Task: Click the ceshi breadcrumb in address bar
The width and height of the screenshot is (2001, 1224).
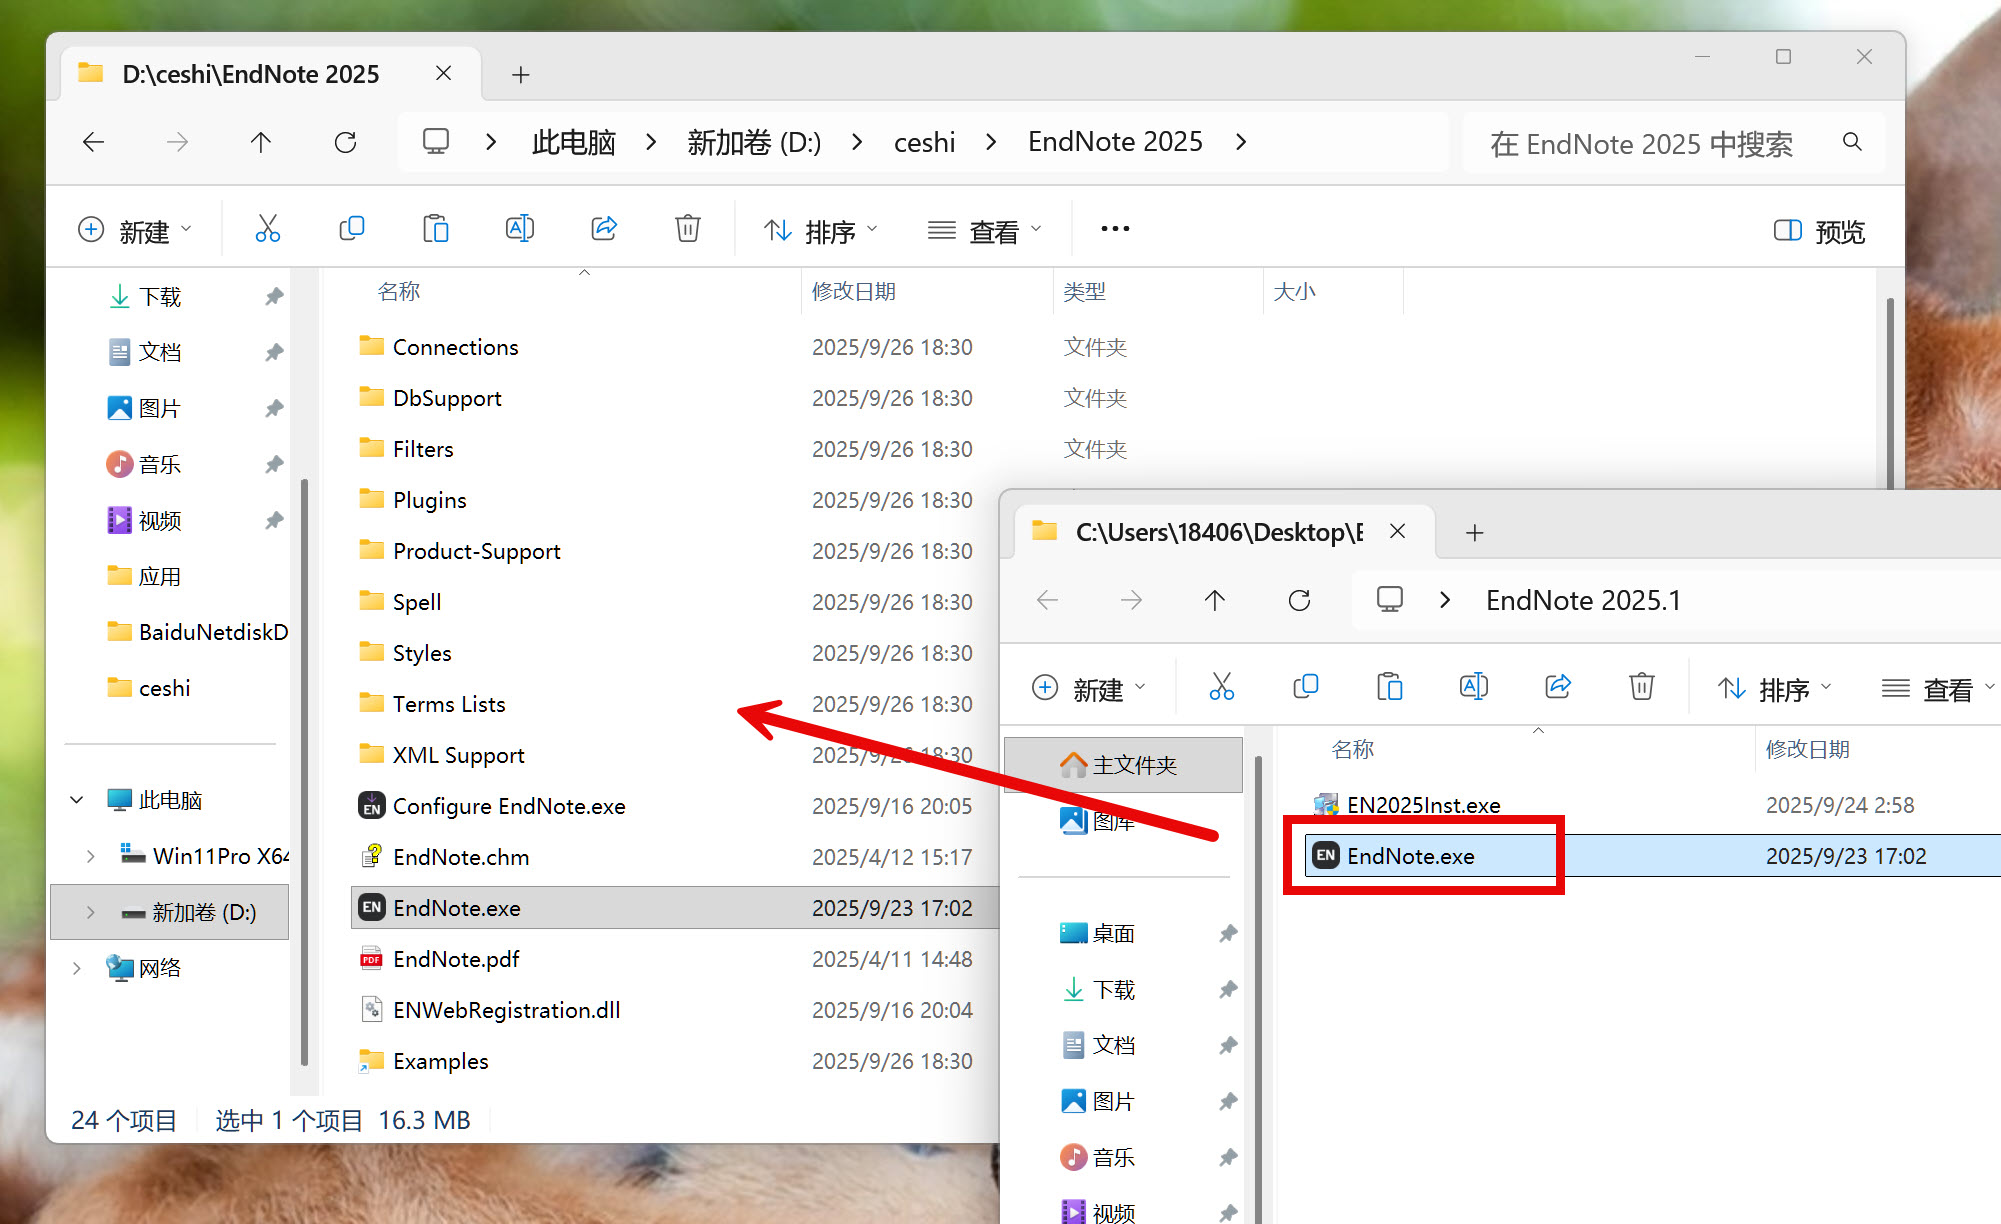Action: pos(924,142)
